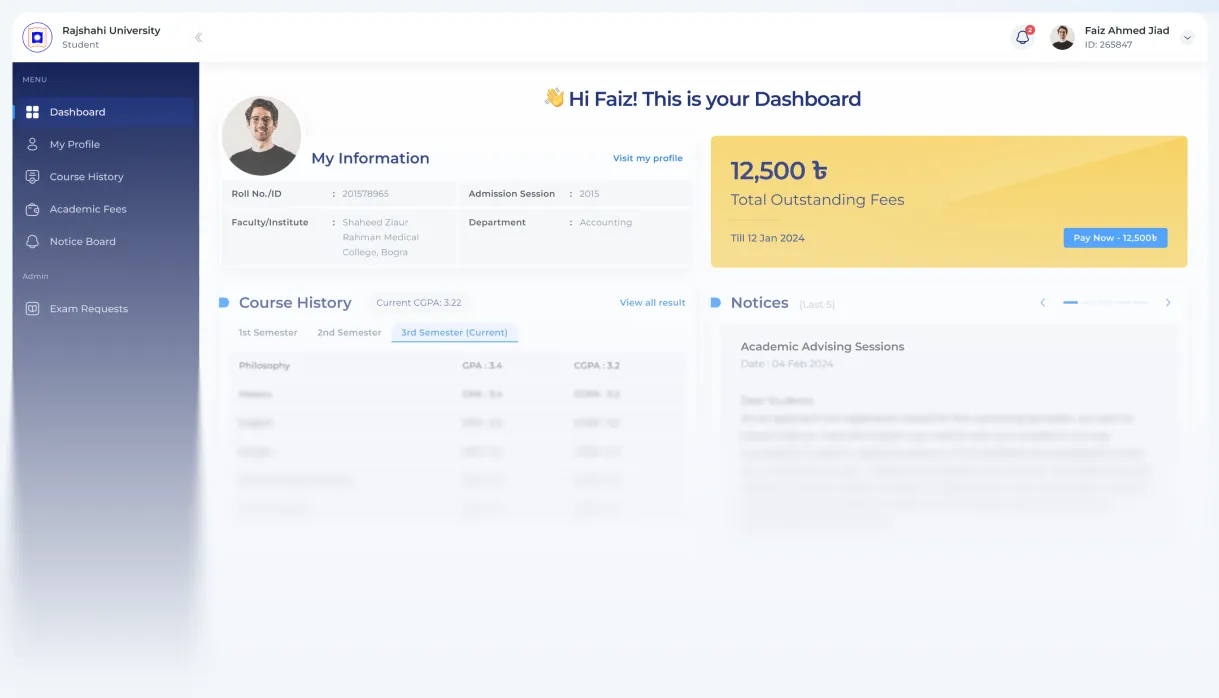Open notifications via the top bell icon
Image resolution: width=1219 pixels, height=698 pixels.
point(1022,38)
